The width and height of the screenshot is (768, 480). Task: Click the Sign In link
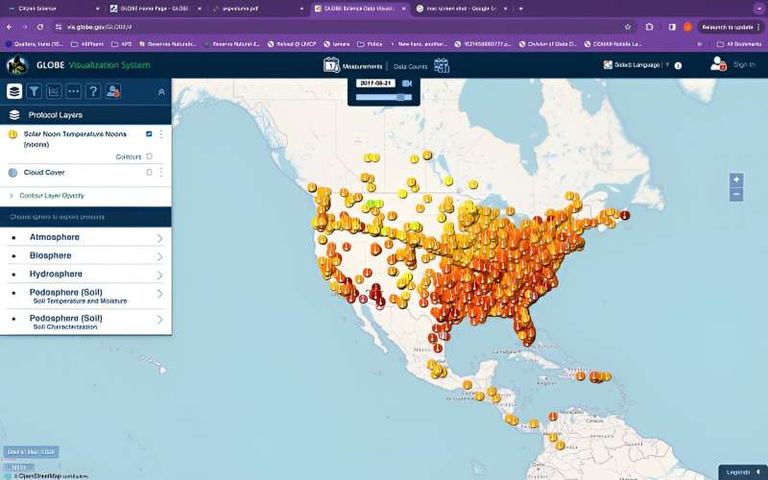744,65
